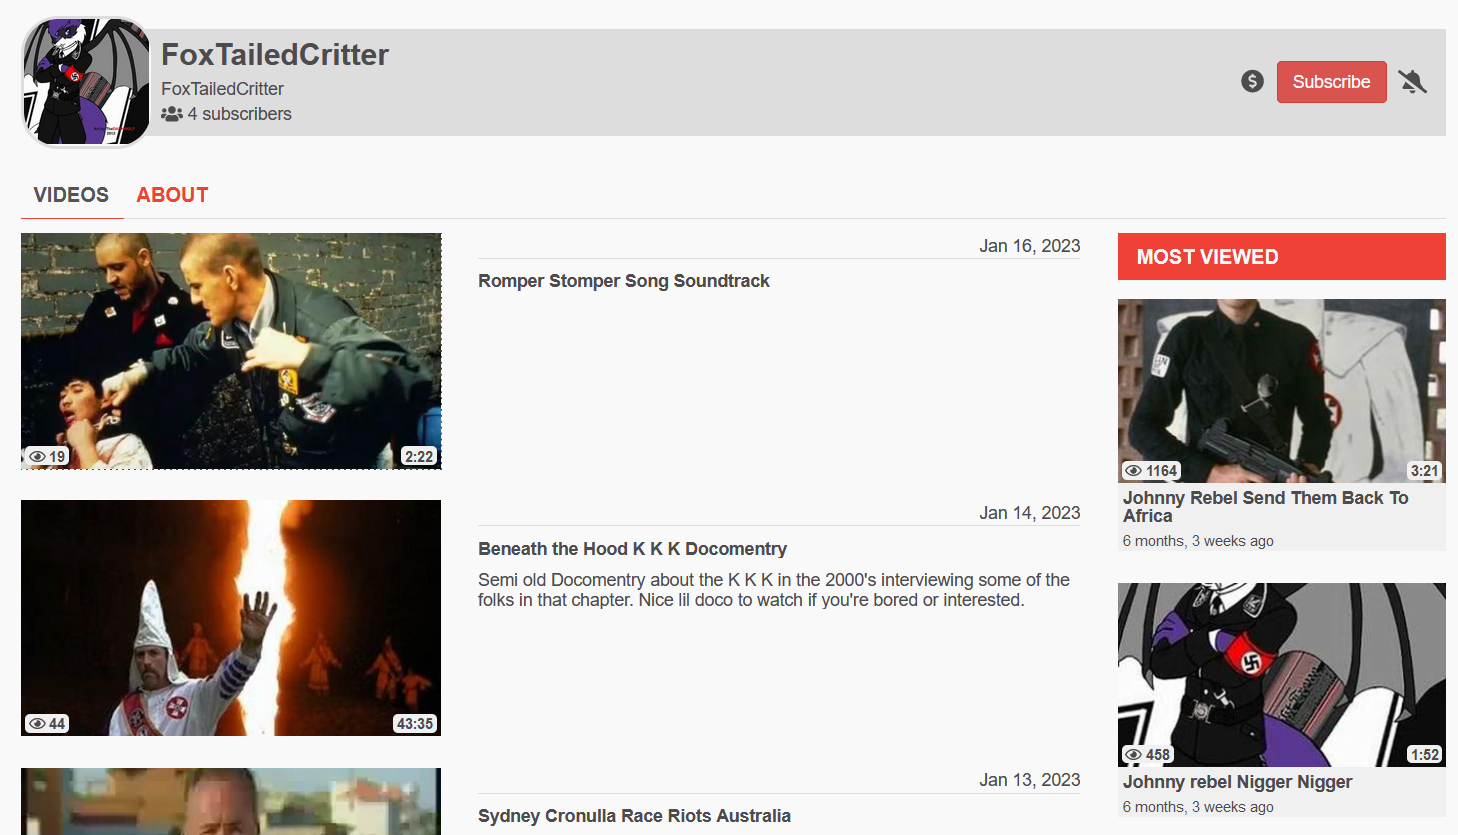The image size is (1458, 835).
Task: Click the Romper Stomper Song Soundtrack title
Action: [623, 281]
